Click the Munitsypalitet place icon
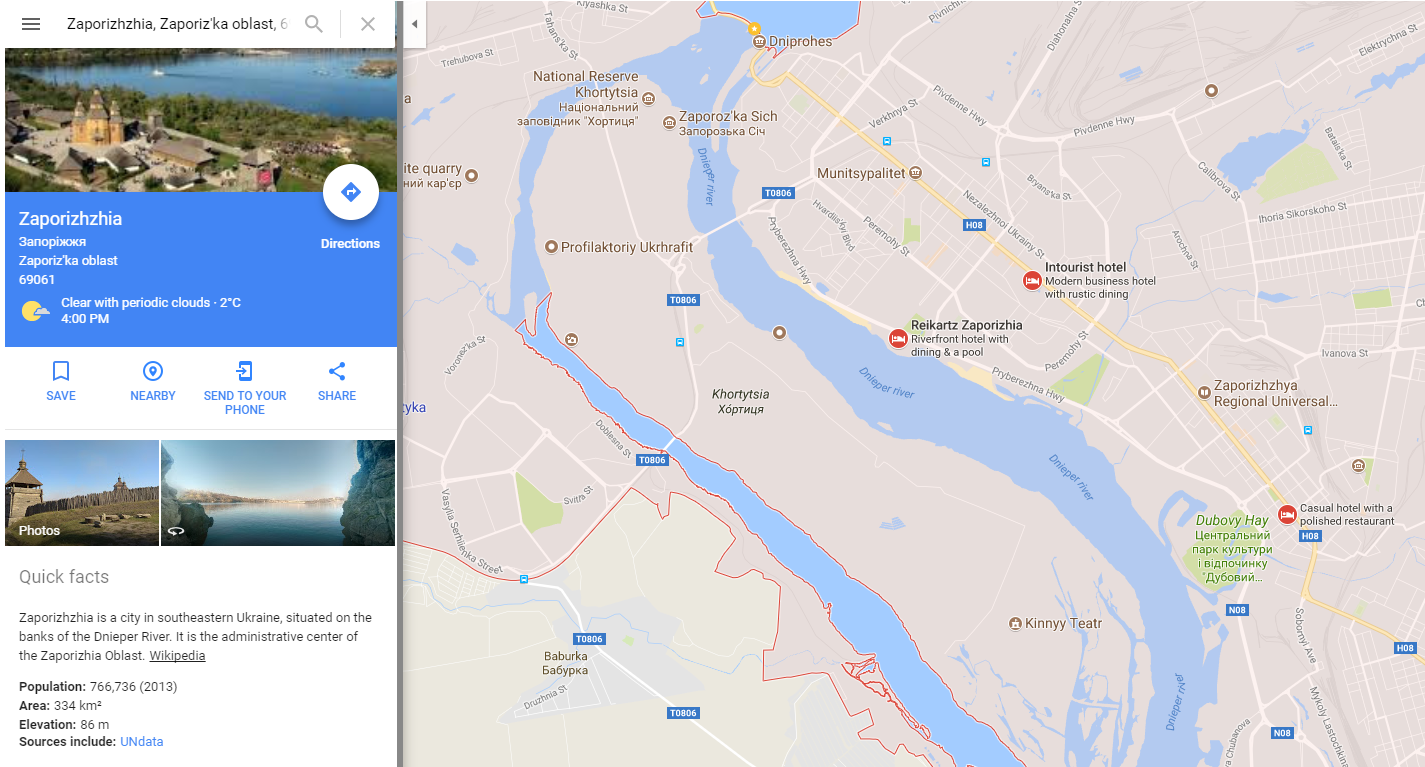Image resolution: width=1425 pixels, height=767 pixels. pos(915,173)
